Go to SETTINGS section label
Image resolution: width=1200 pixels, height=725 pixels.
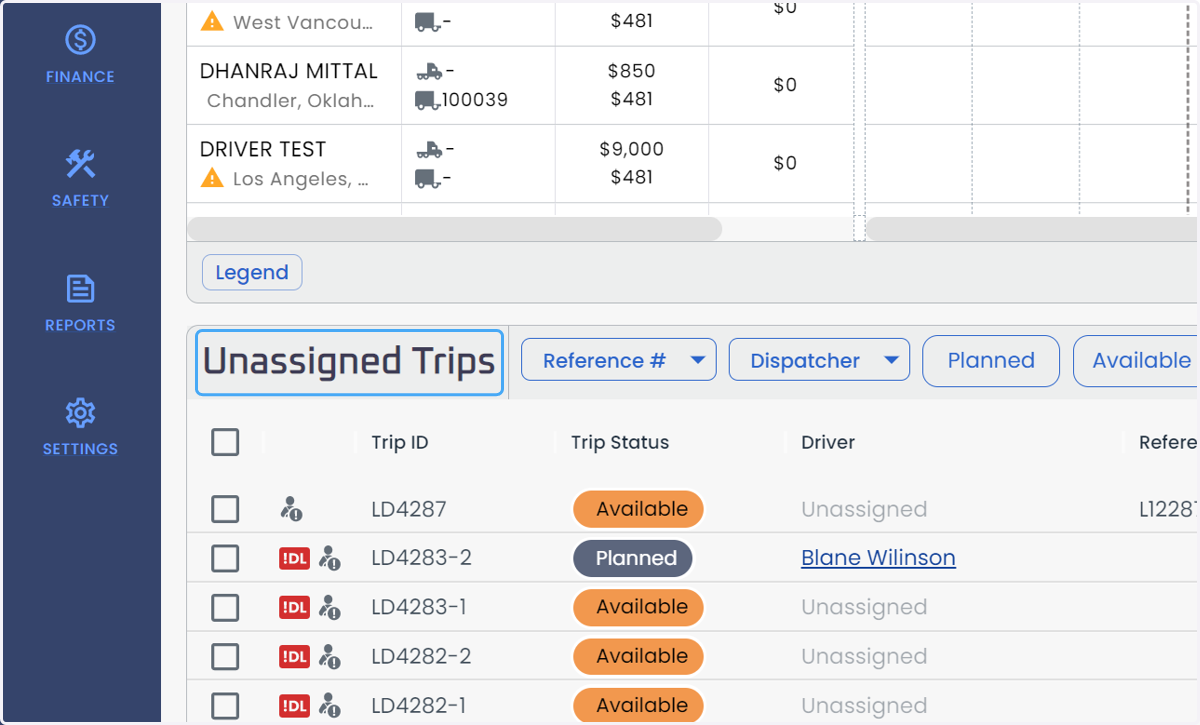[x=80, y=449]
